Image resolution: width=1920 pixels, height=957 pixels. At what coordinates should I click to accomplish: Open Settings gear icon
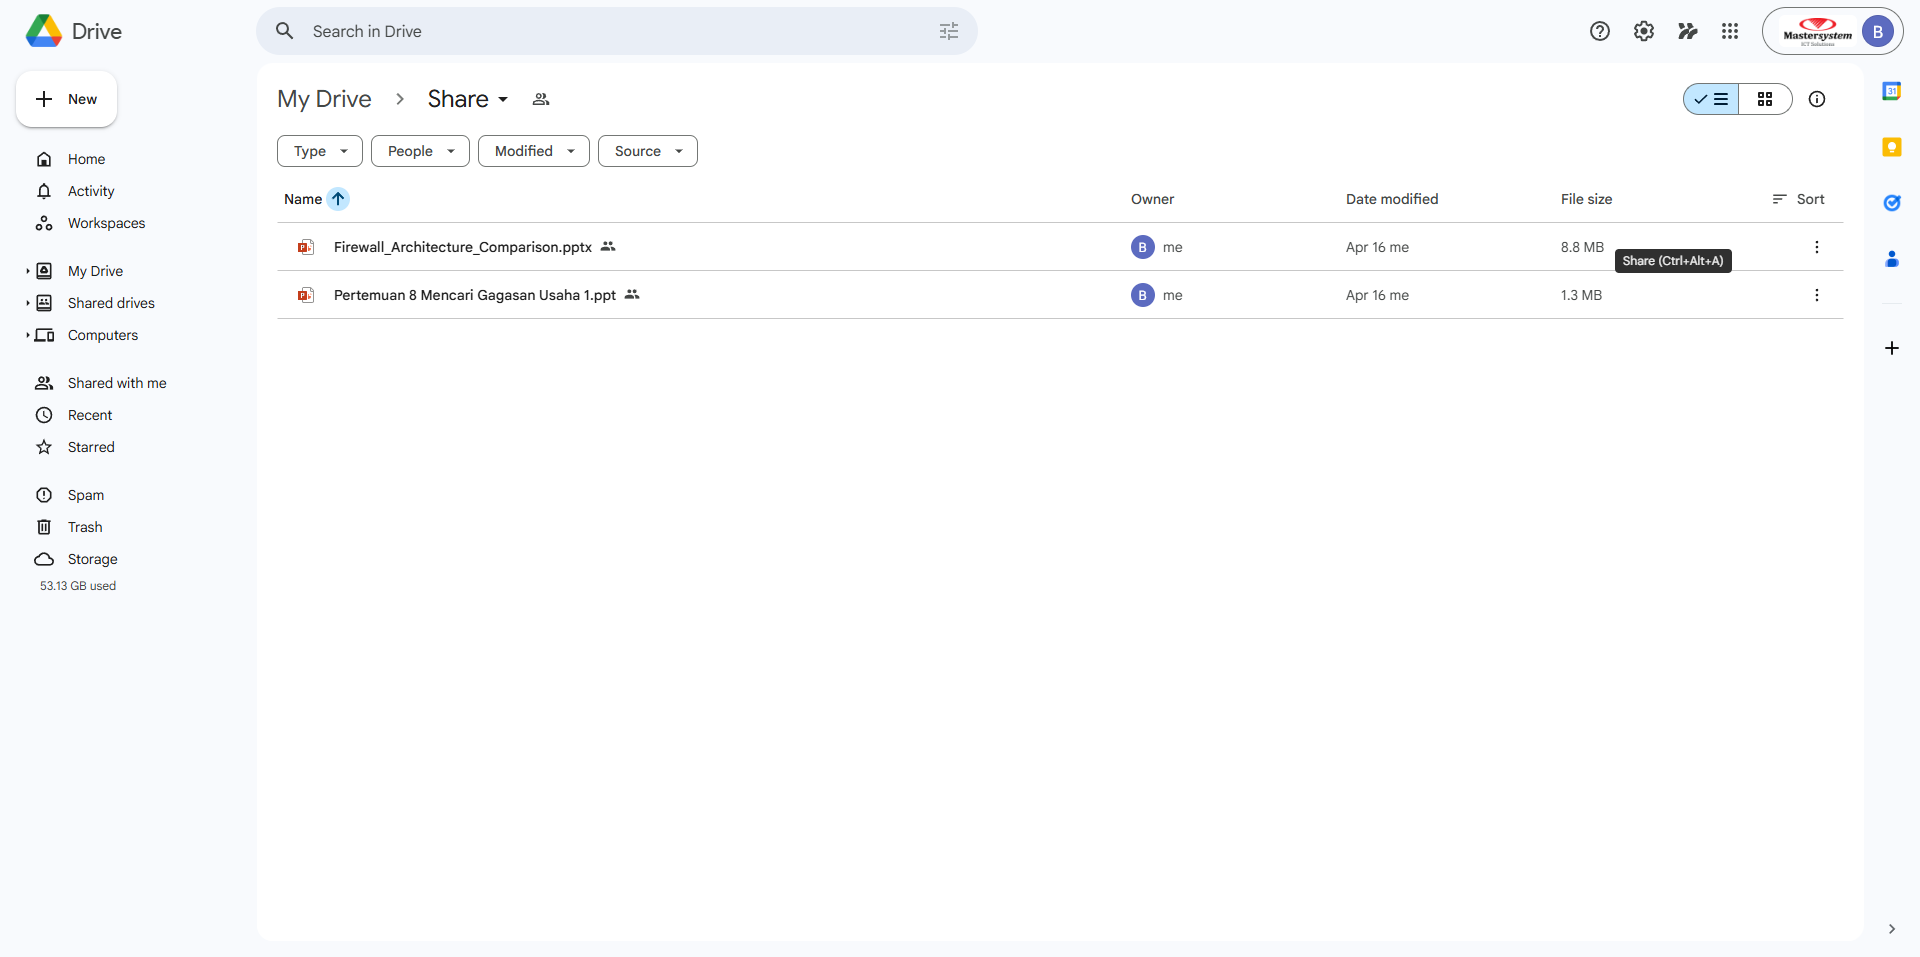[1644, 31]
